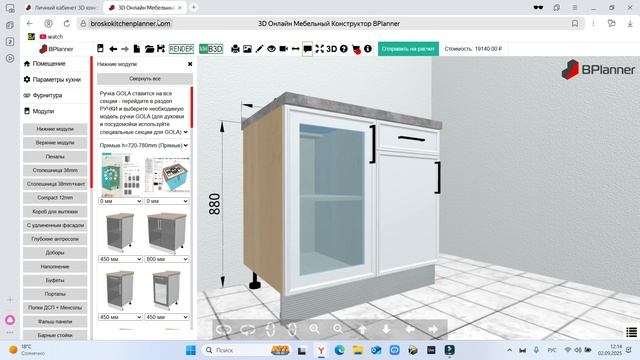Switch to the Личный кабинет browser tab
Image resolution: width=640 pixels, height=360 pixels.
click(x=60, y=8)
